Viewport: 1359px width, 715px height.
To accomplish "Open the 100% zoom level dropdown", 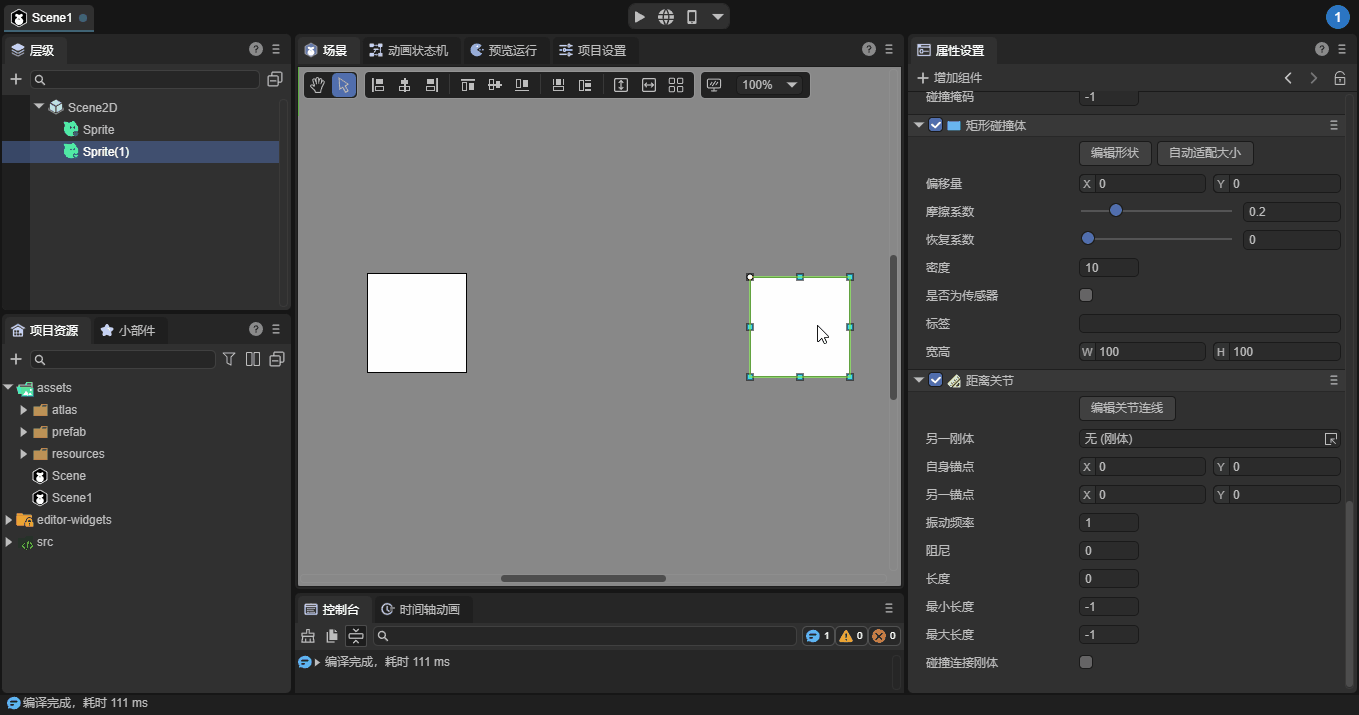I will click(x=769, y=85).
